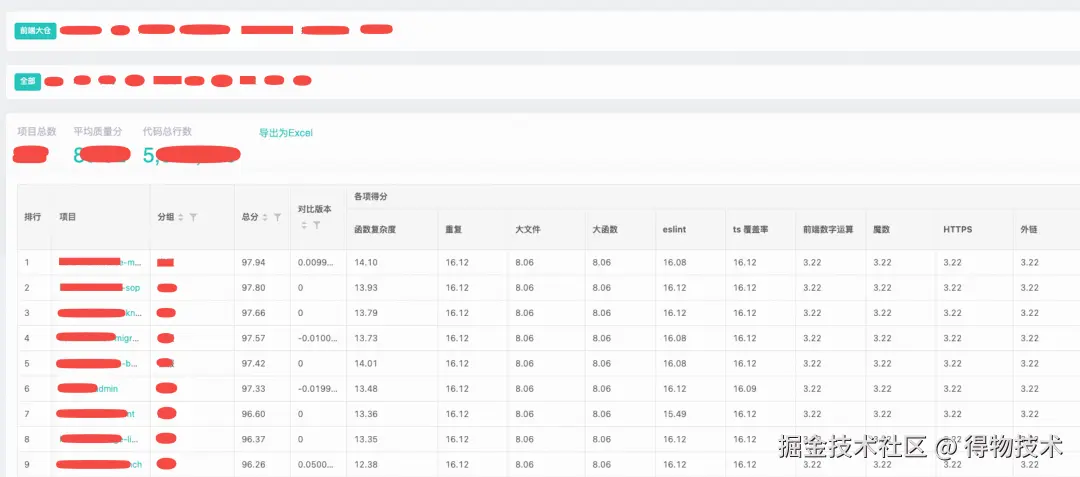The width and height of the screenshot is (1080, 477).
Task: Export the table via 导出为Excel
Action: [x=286, y=133]
